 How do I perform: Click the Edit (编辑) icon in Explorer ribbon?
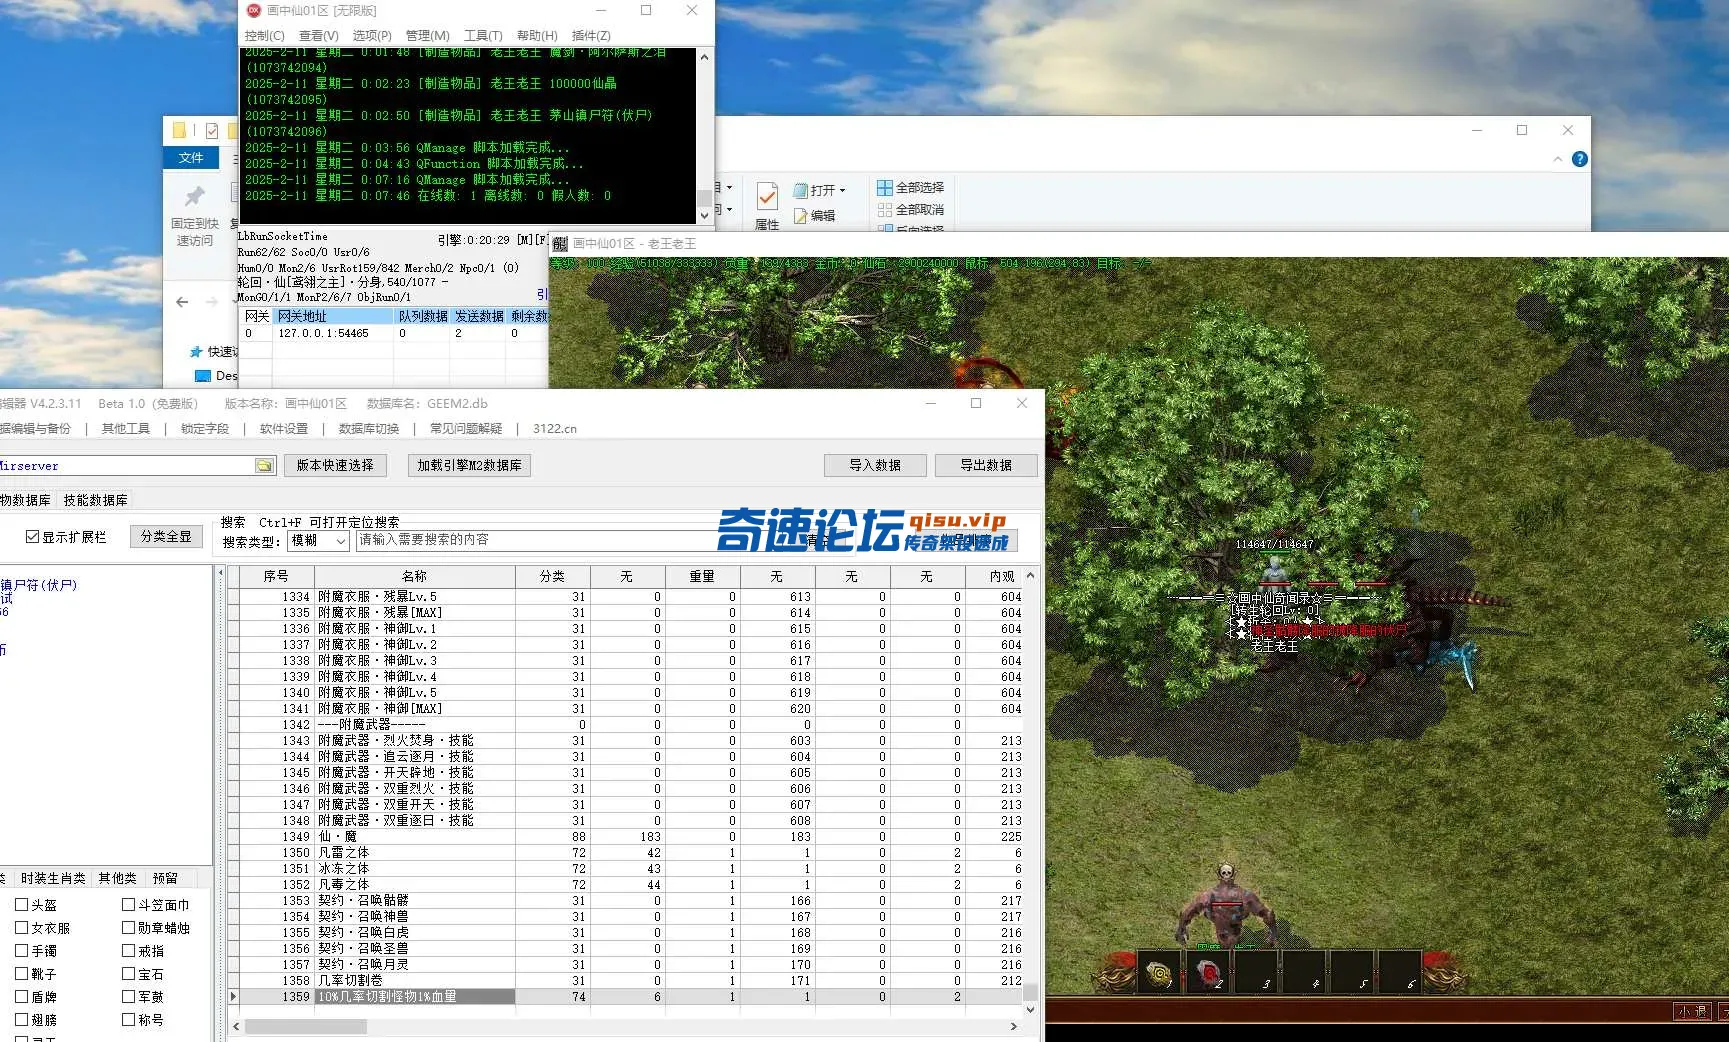[x=801, y=215]
